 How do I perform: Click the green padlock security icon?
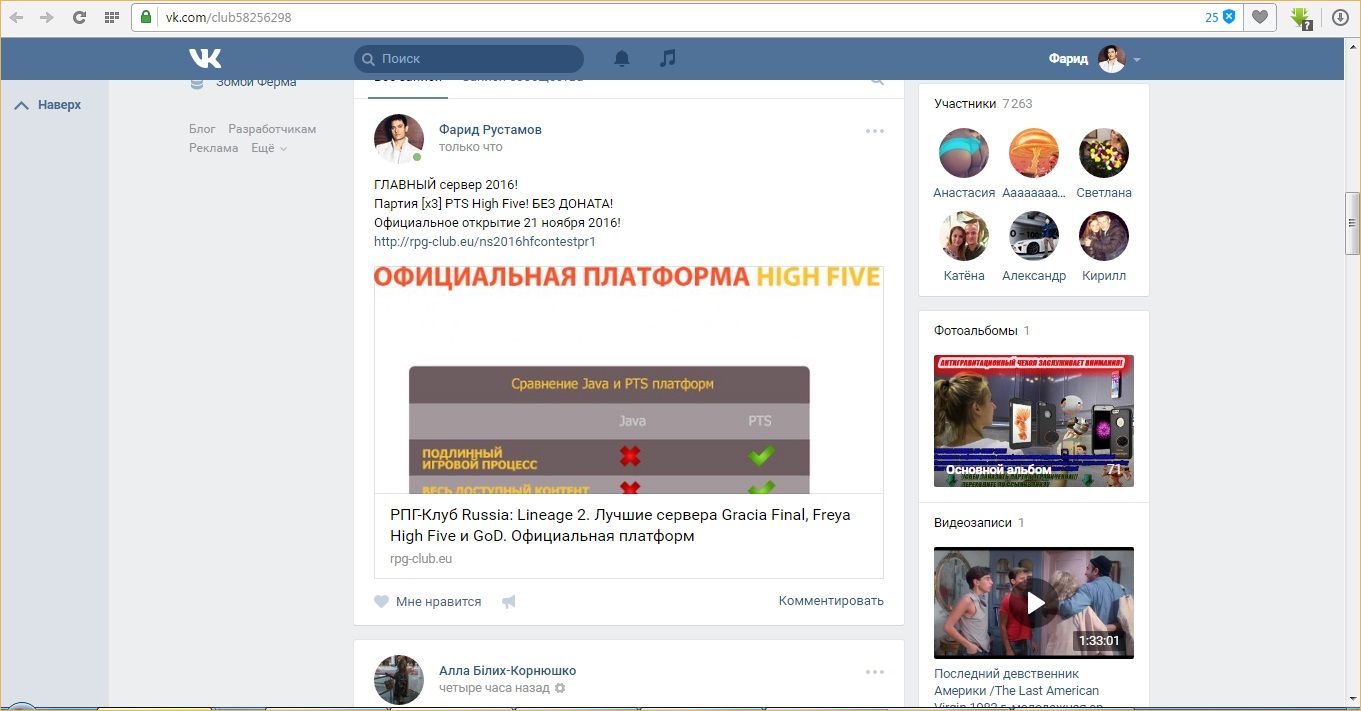[x=146, y=17]
